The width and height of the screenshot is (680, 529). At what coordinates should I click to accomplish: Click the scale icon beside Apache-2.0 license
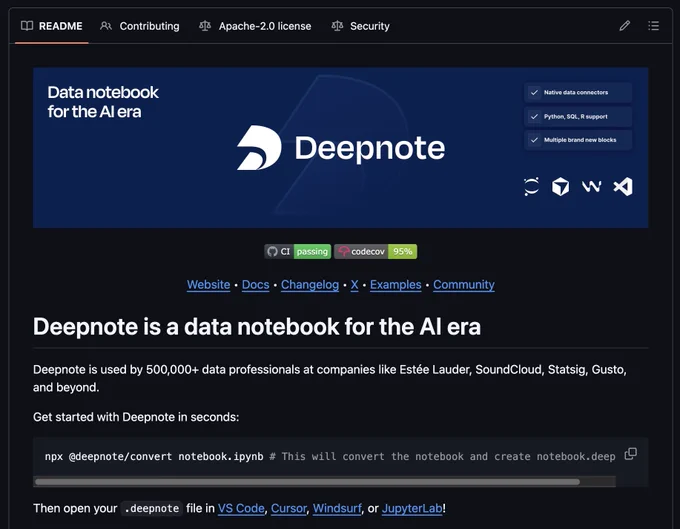tap(205, 26)
